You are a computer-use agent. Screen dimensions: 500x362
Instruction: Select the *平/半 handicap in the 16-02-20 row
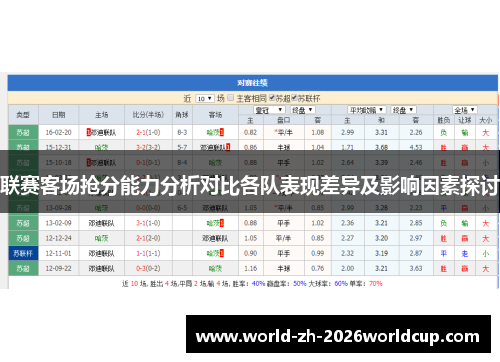click(x=284, y=132)
